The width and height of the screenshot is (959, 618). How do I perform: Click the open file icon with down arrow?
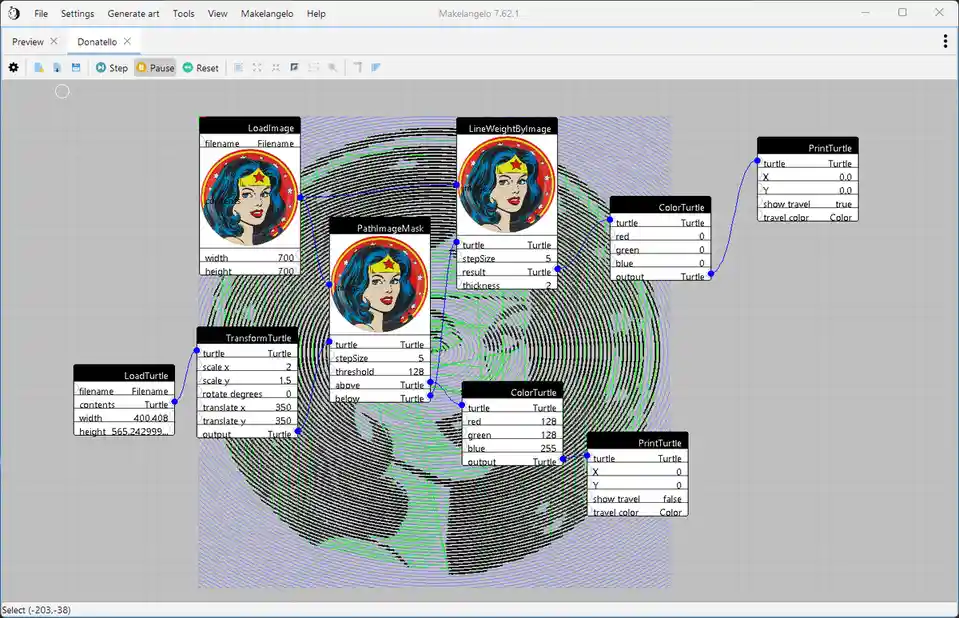(x=57, y=67)
